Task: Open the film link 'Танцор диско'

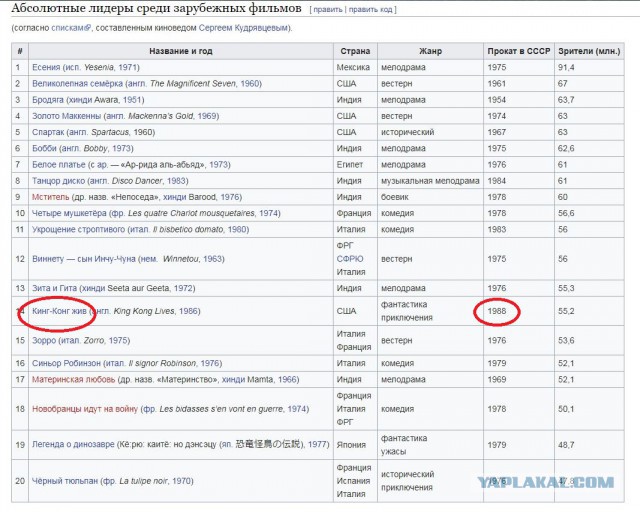Action: pyautogui.click(x=59, y=181)
